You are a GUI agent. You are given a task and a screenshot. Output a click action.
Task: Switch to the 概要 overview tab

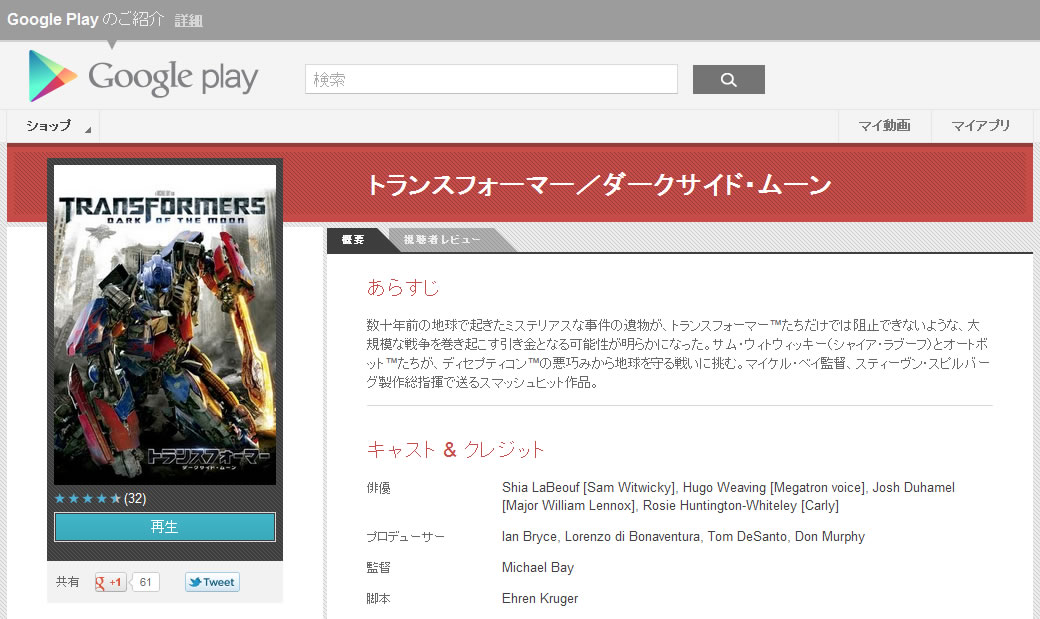point(353,240)
